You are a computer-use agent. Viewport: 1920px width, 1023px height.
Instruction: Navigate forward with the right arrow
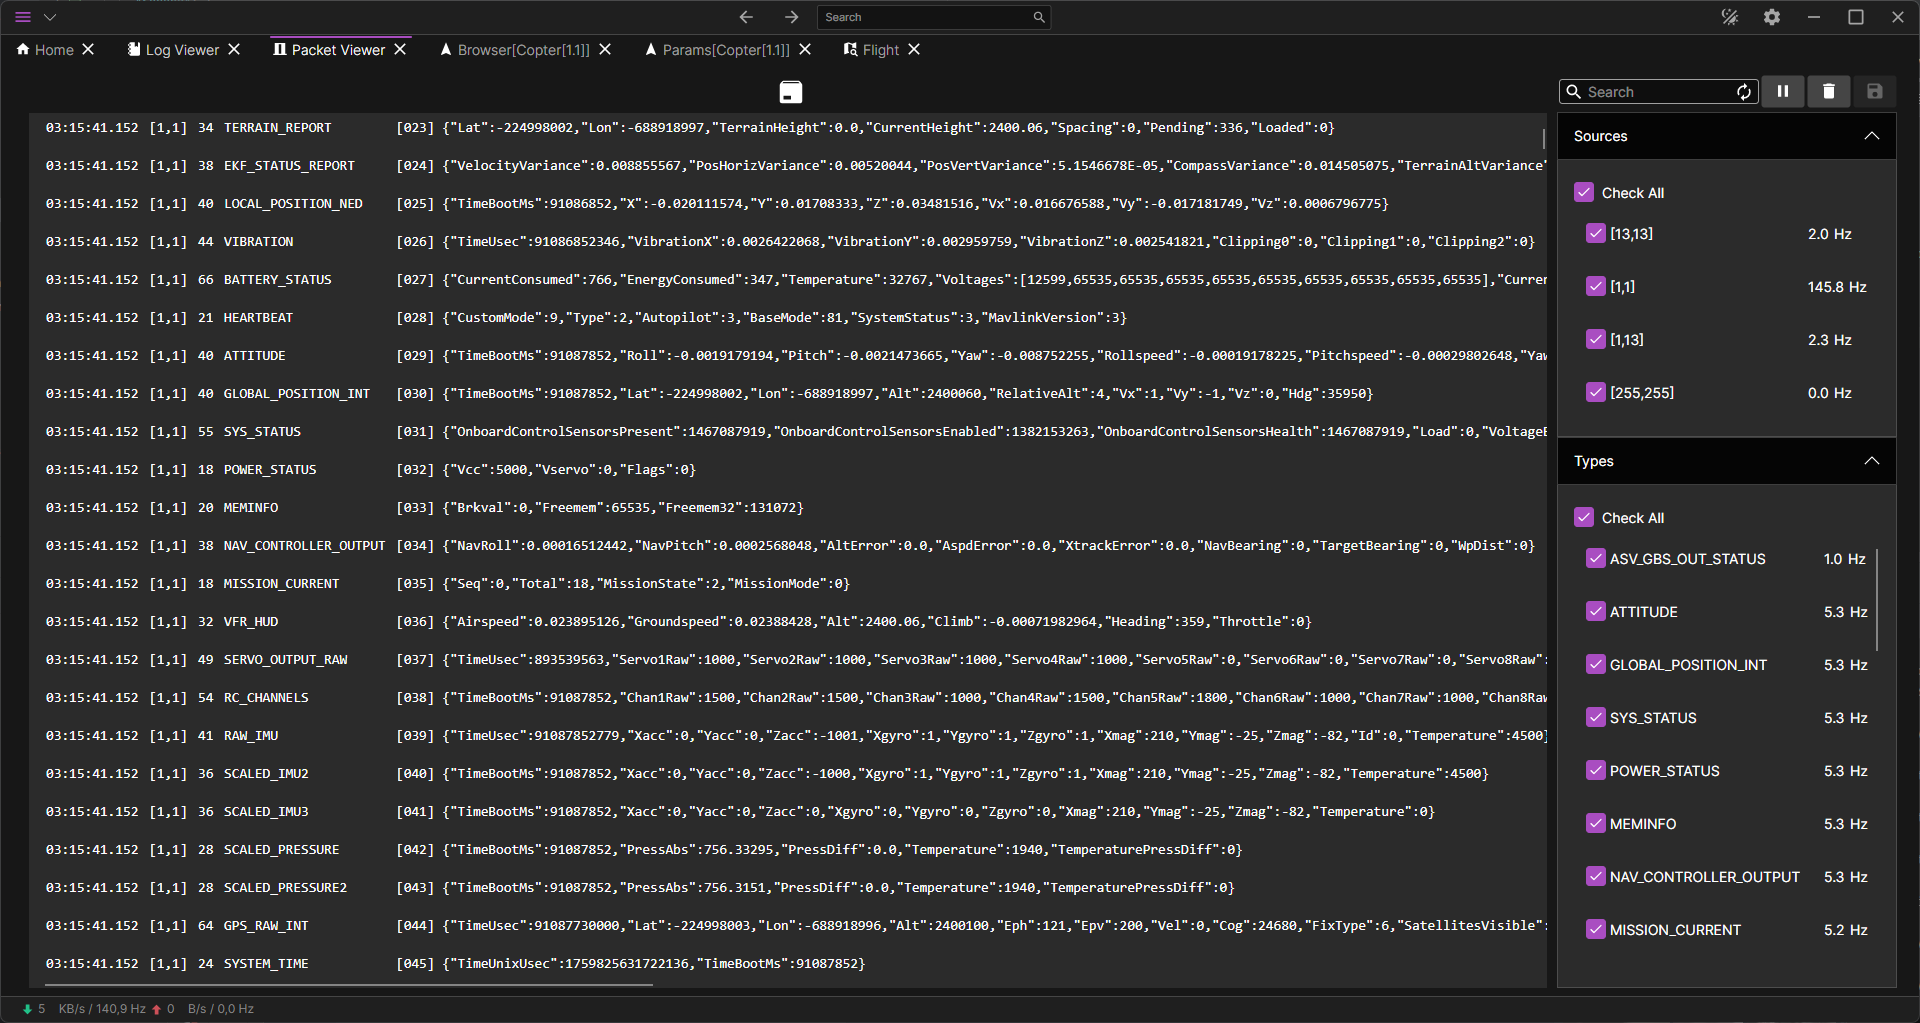pyautogui.click(x=791, y=17)
